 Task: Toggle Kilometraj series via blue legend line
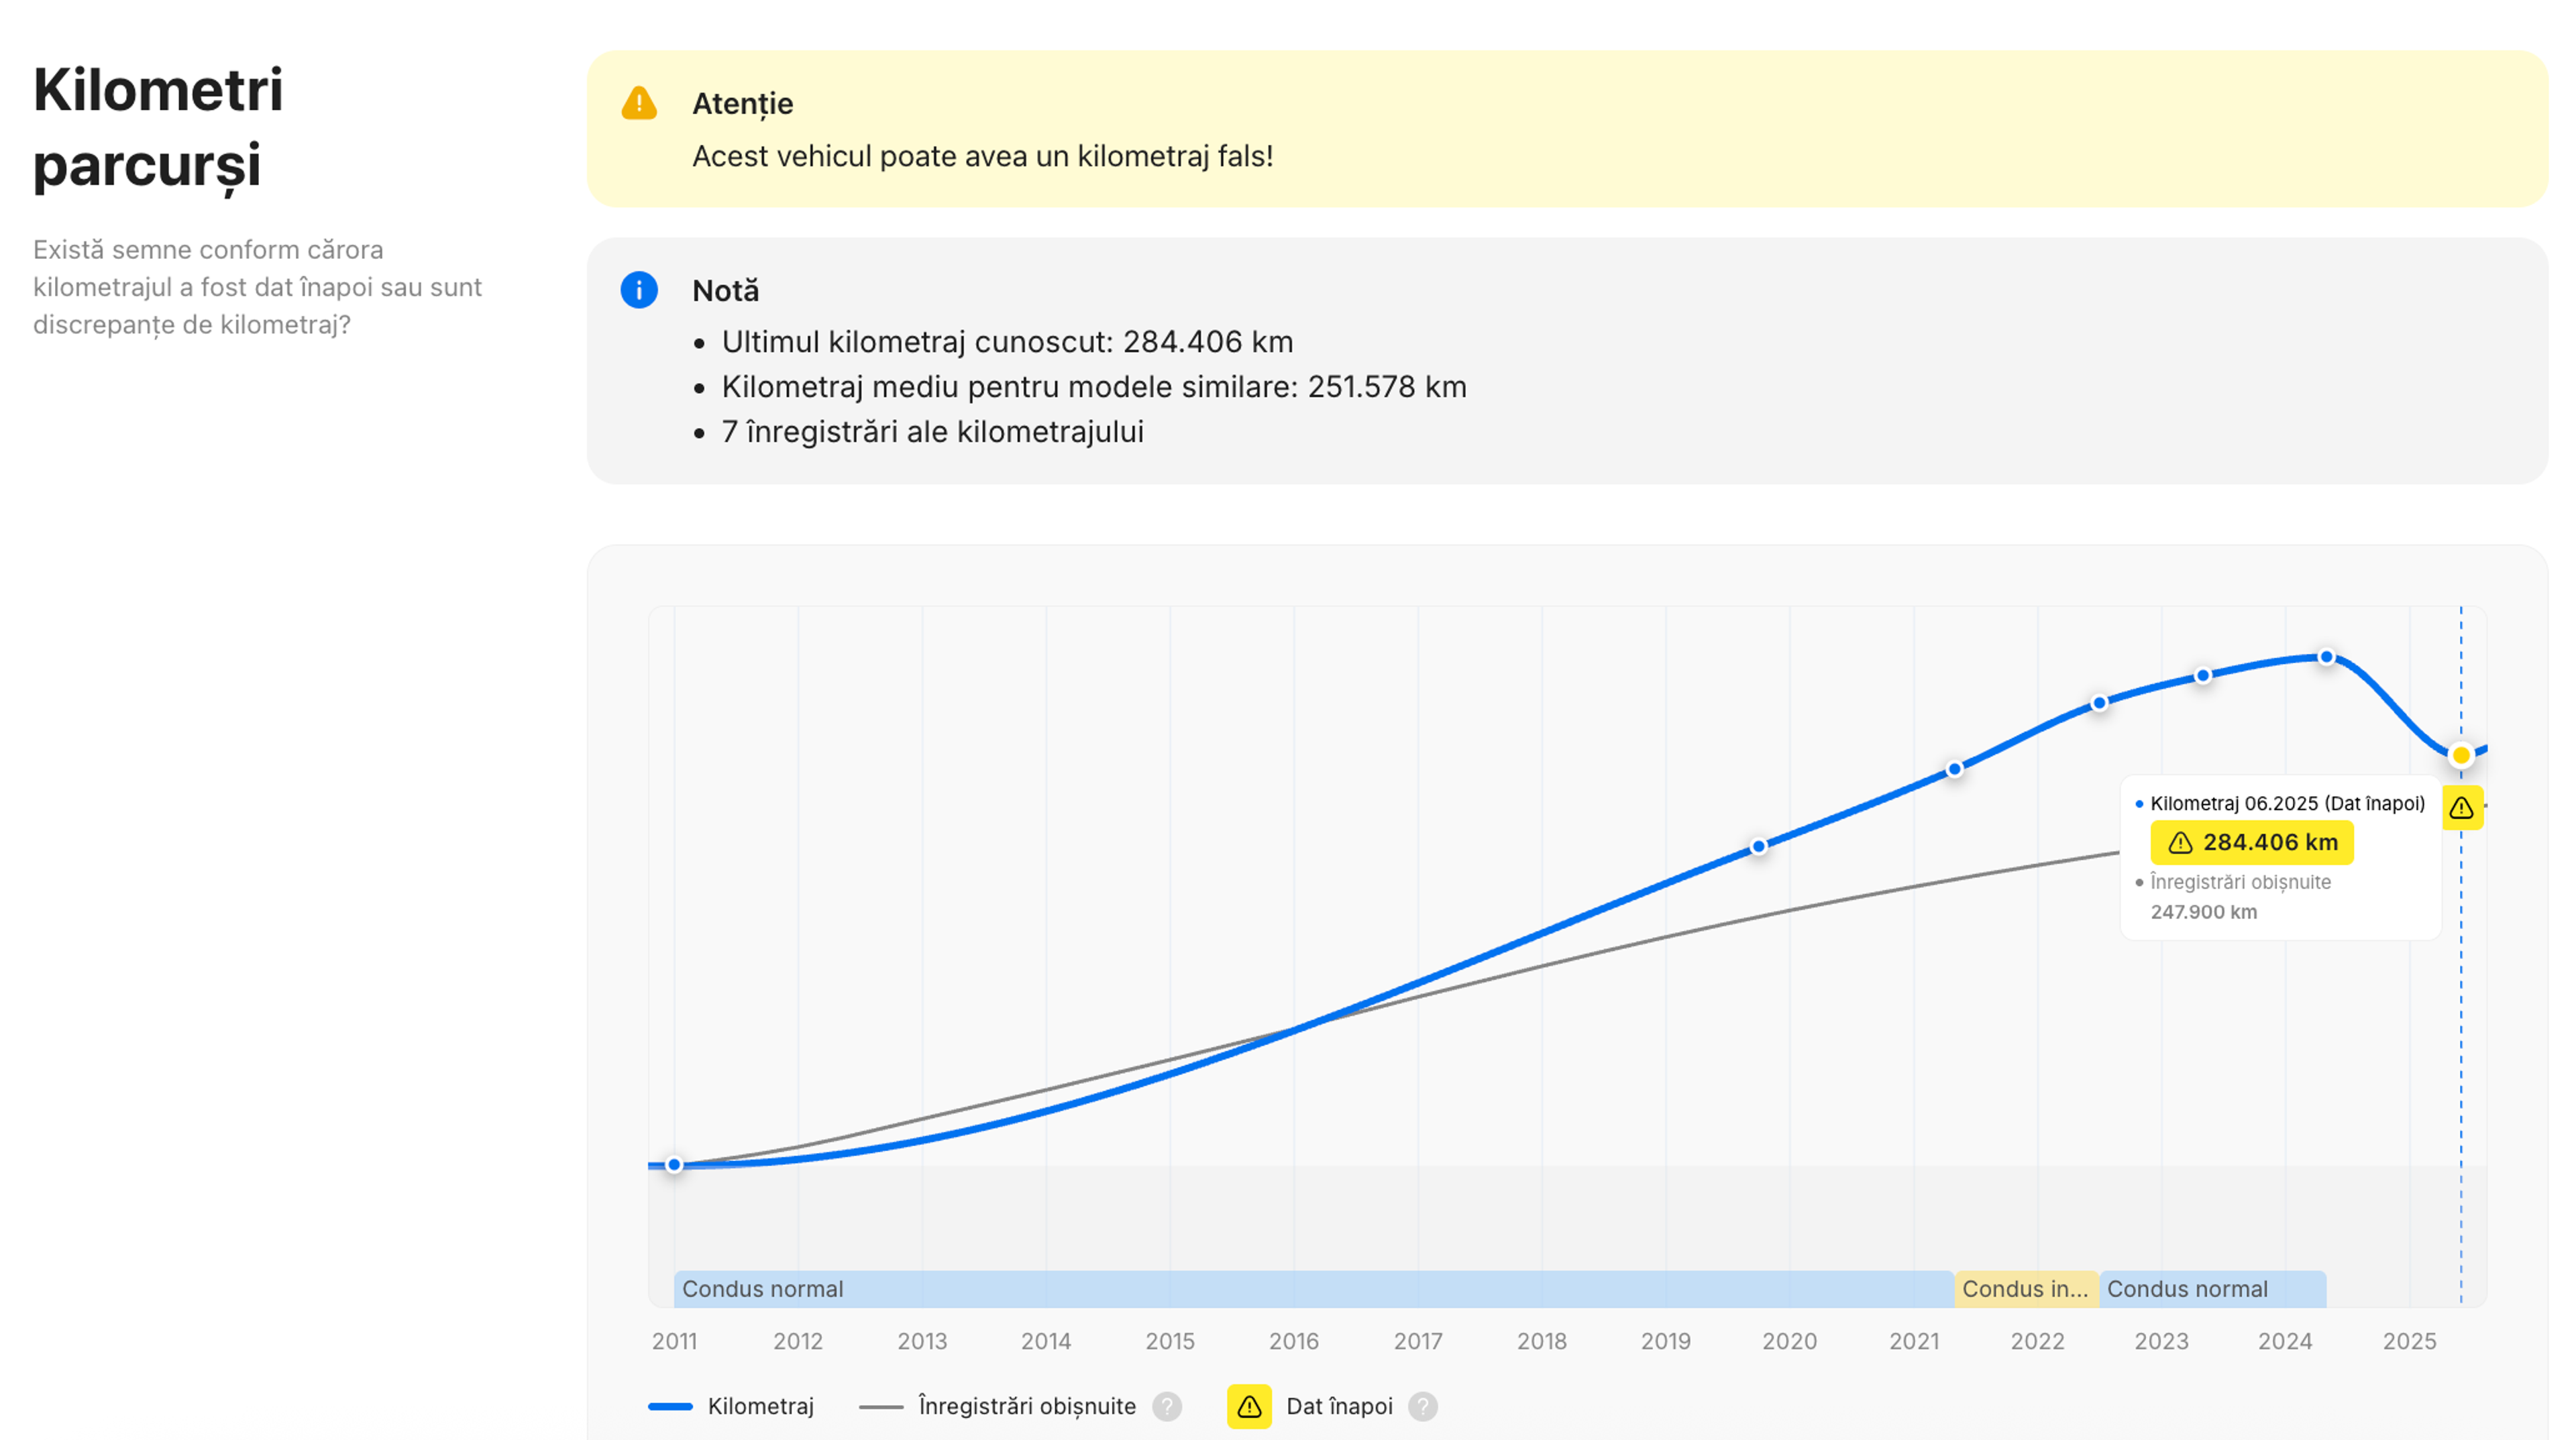pyautogui.click(x=670, y=1406)
